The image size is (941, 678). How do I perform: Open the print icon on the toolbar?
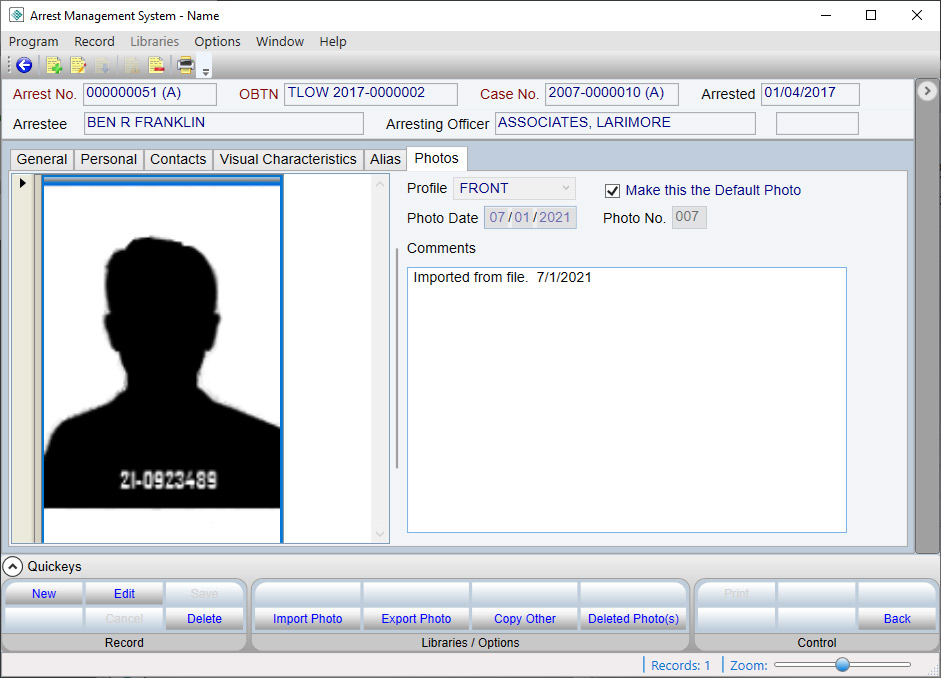point(187,65)
